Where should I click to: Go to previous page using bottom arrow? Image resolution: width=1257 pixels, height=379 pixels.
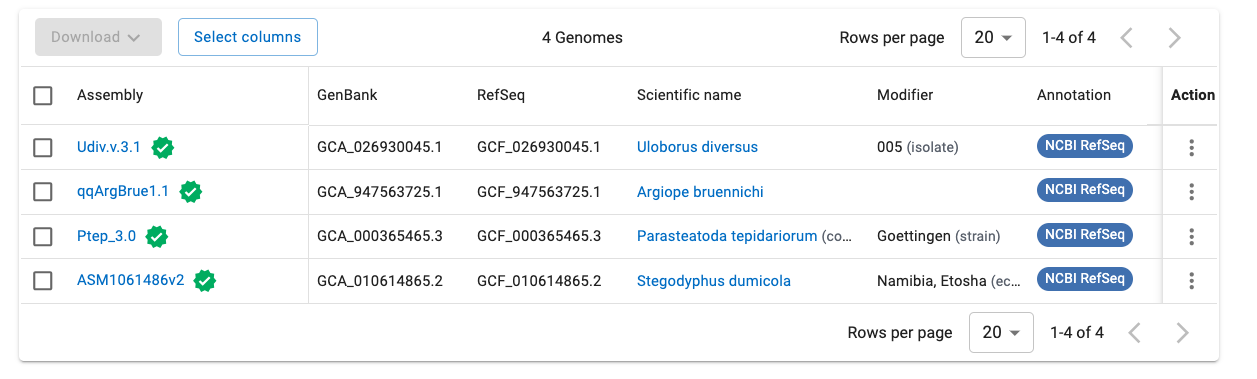point(1135,332)
